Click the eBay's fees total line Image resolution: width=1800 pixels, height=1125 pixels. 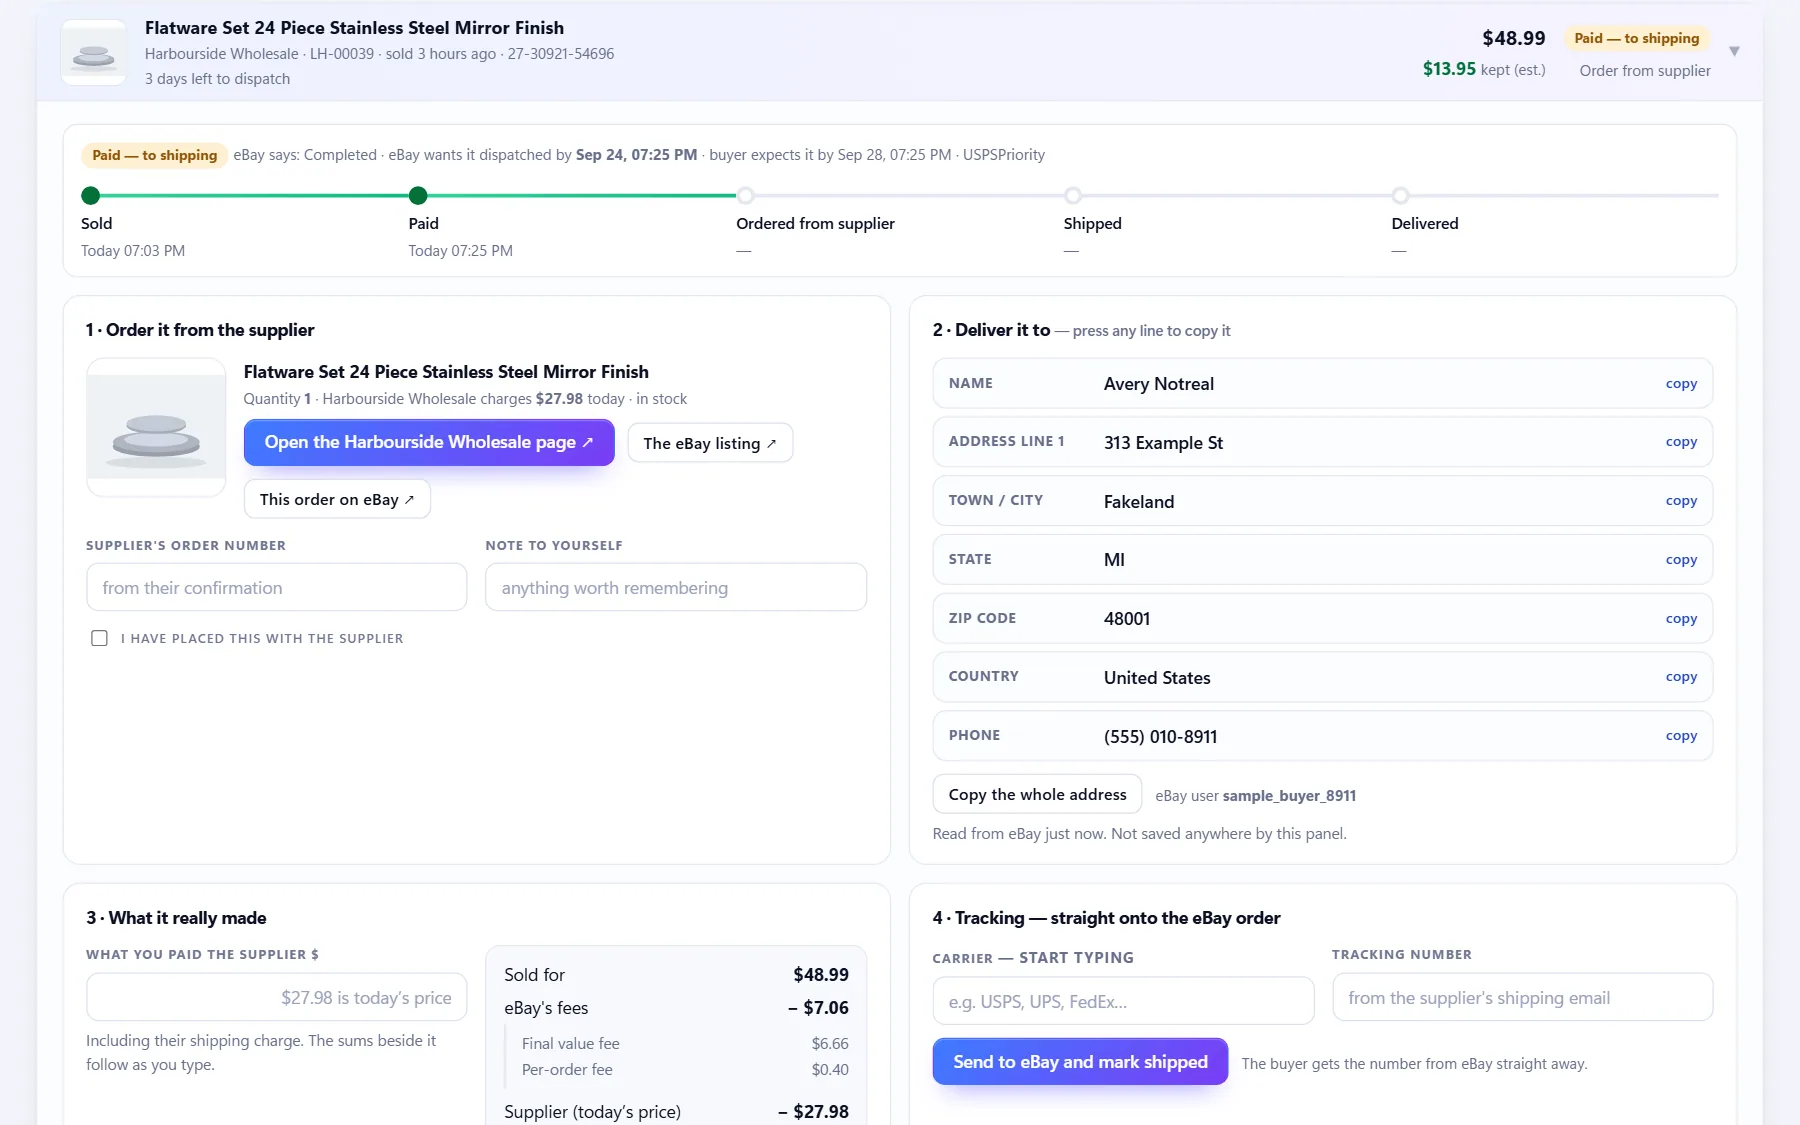[676, 1008]
